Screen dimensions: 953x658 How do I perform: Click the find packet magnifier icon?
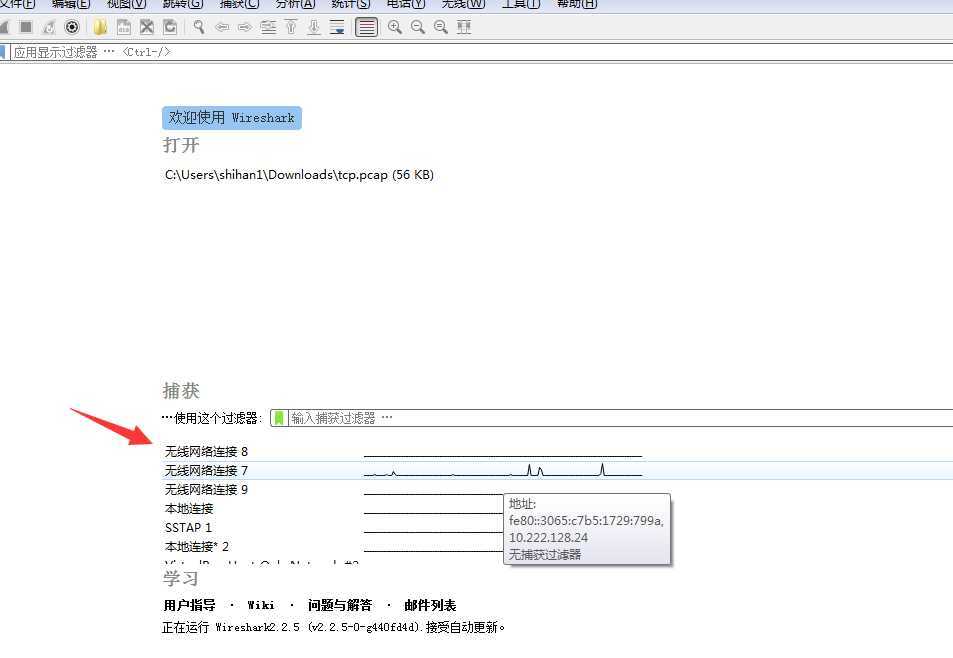coord(199,27)
